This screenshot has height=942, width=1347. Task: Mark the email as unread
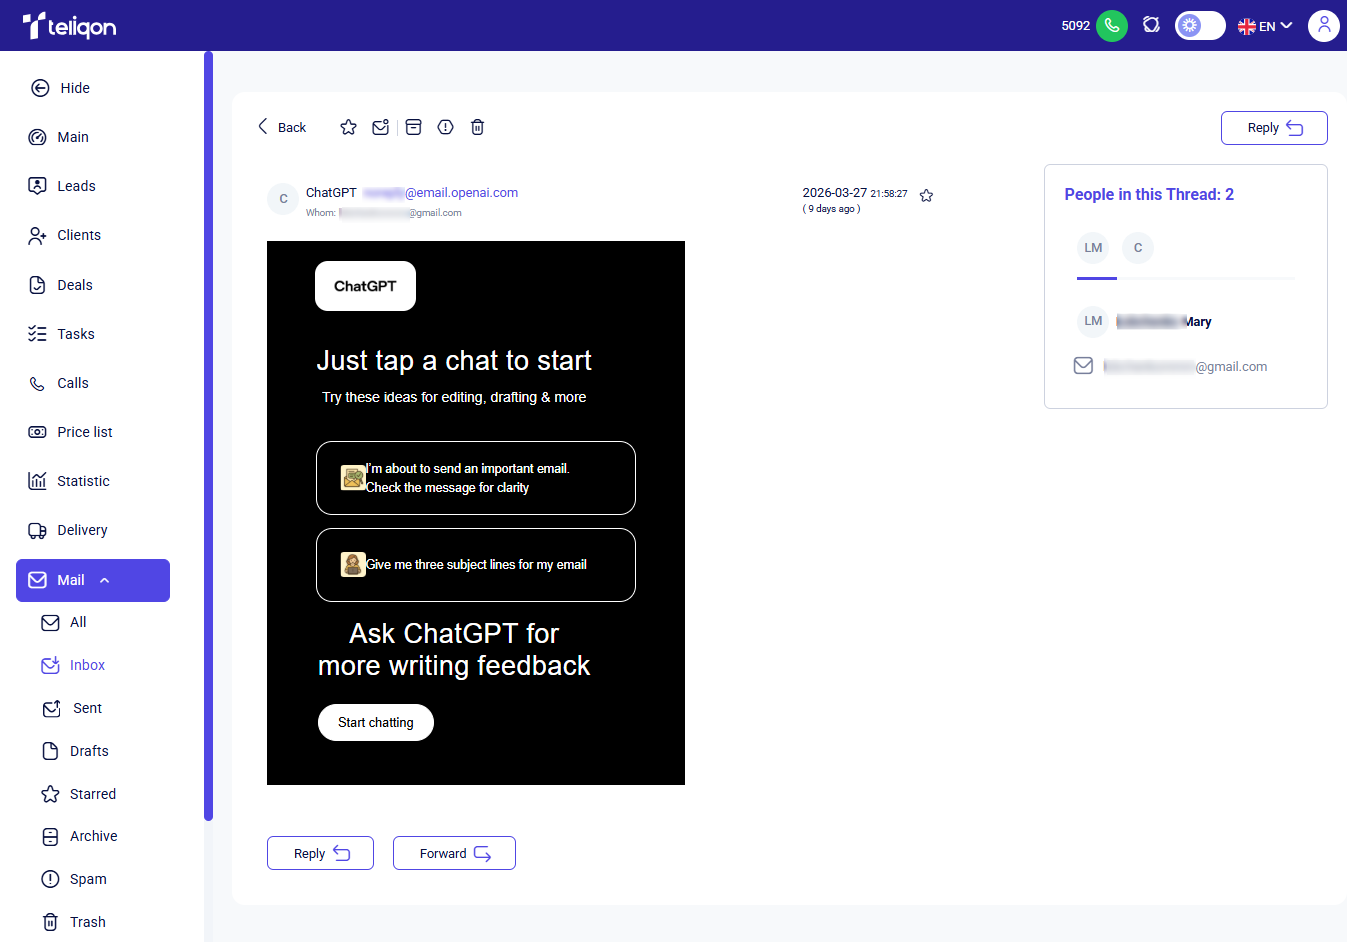[x=380, y=127]
